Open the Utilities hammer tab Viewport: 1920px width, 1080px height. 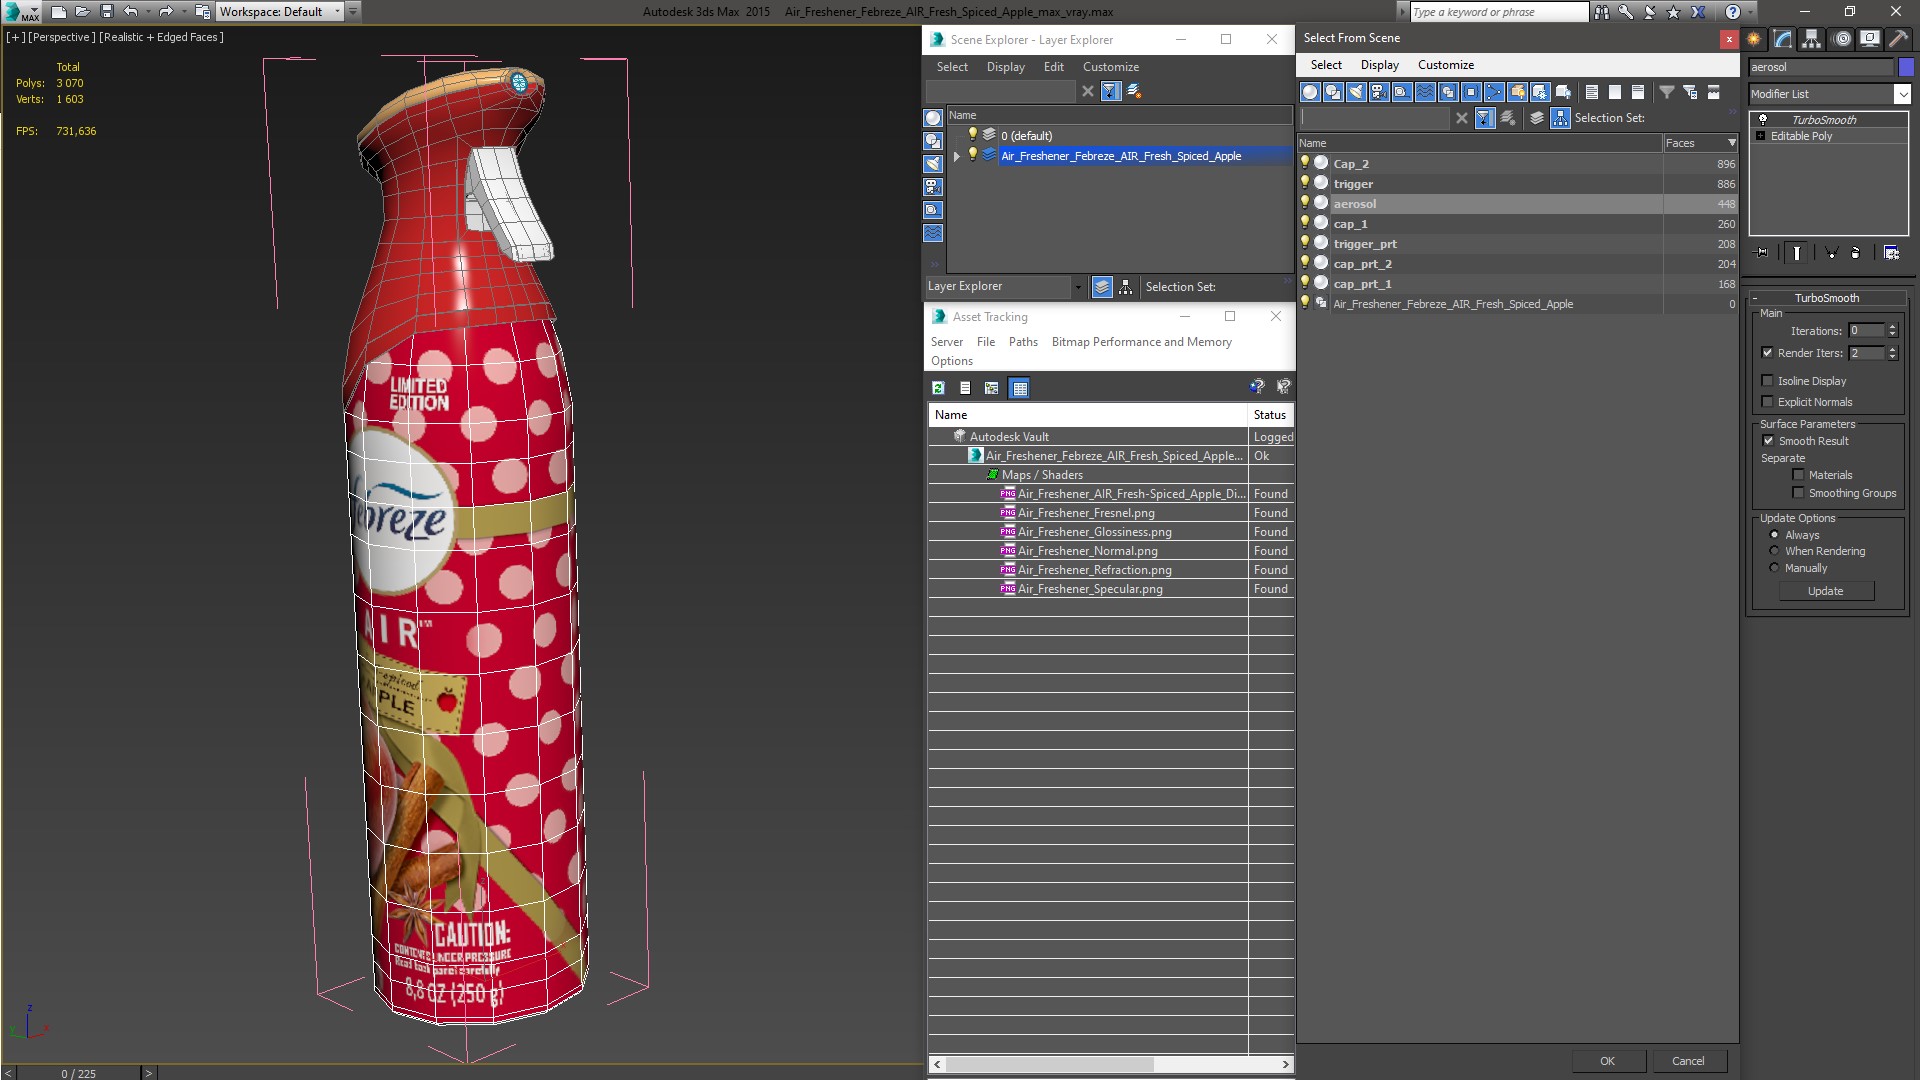pyautogui.click(x=1898, y=39)
